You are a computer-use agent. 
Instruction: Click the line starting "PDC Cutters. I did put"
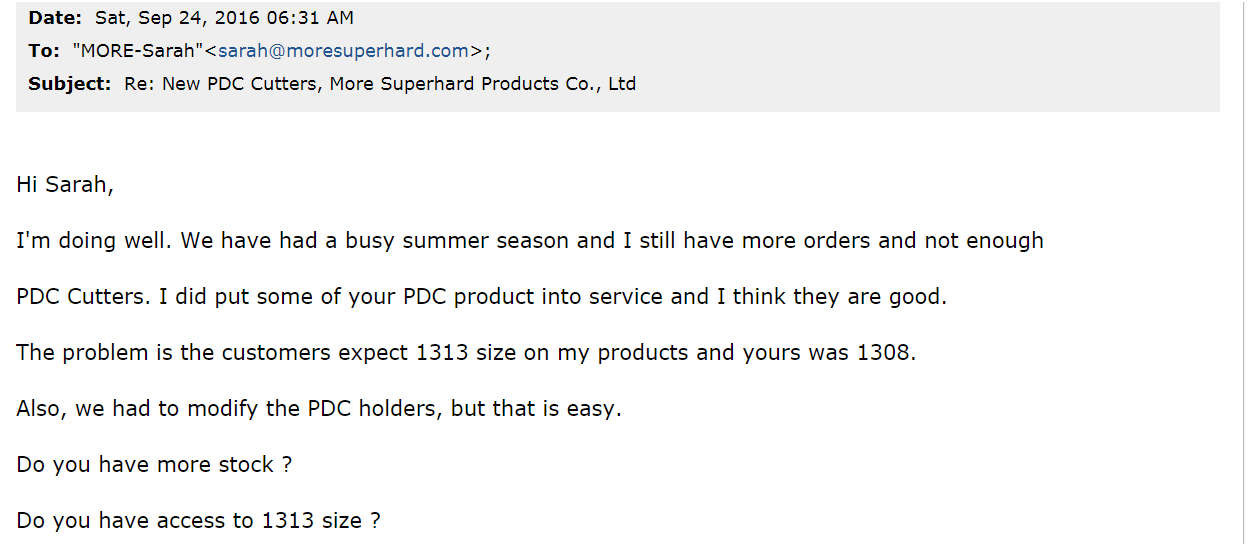click(x=481, y=297)
